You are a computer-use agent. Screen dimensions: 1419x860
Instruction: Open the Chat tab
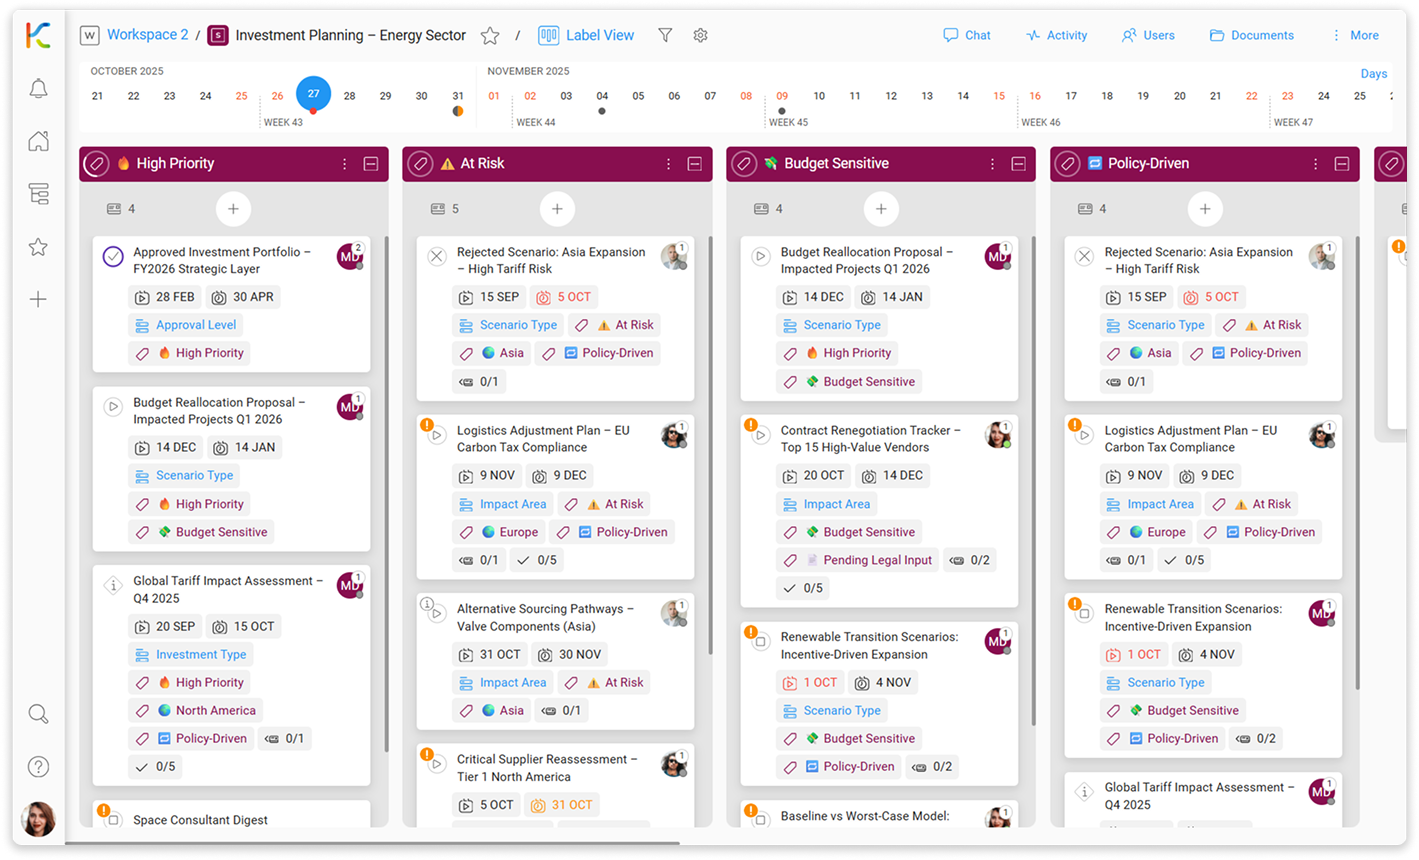(x=966, y=35)
